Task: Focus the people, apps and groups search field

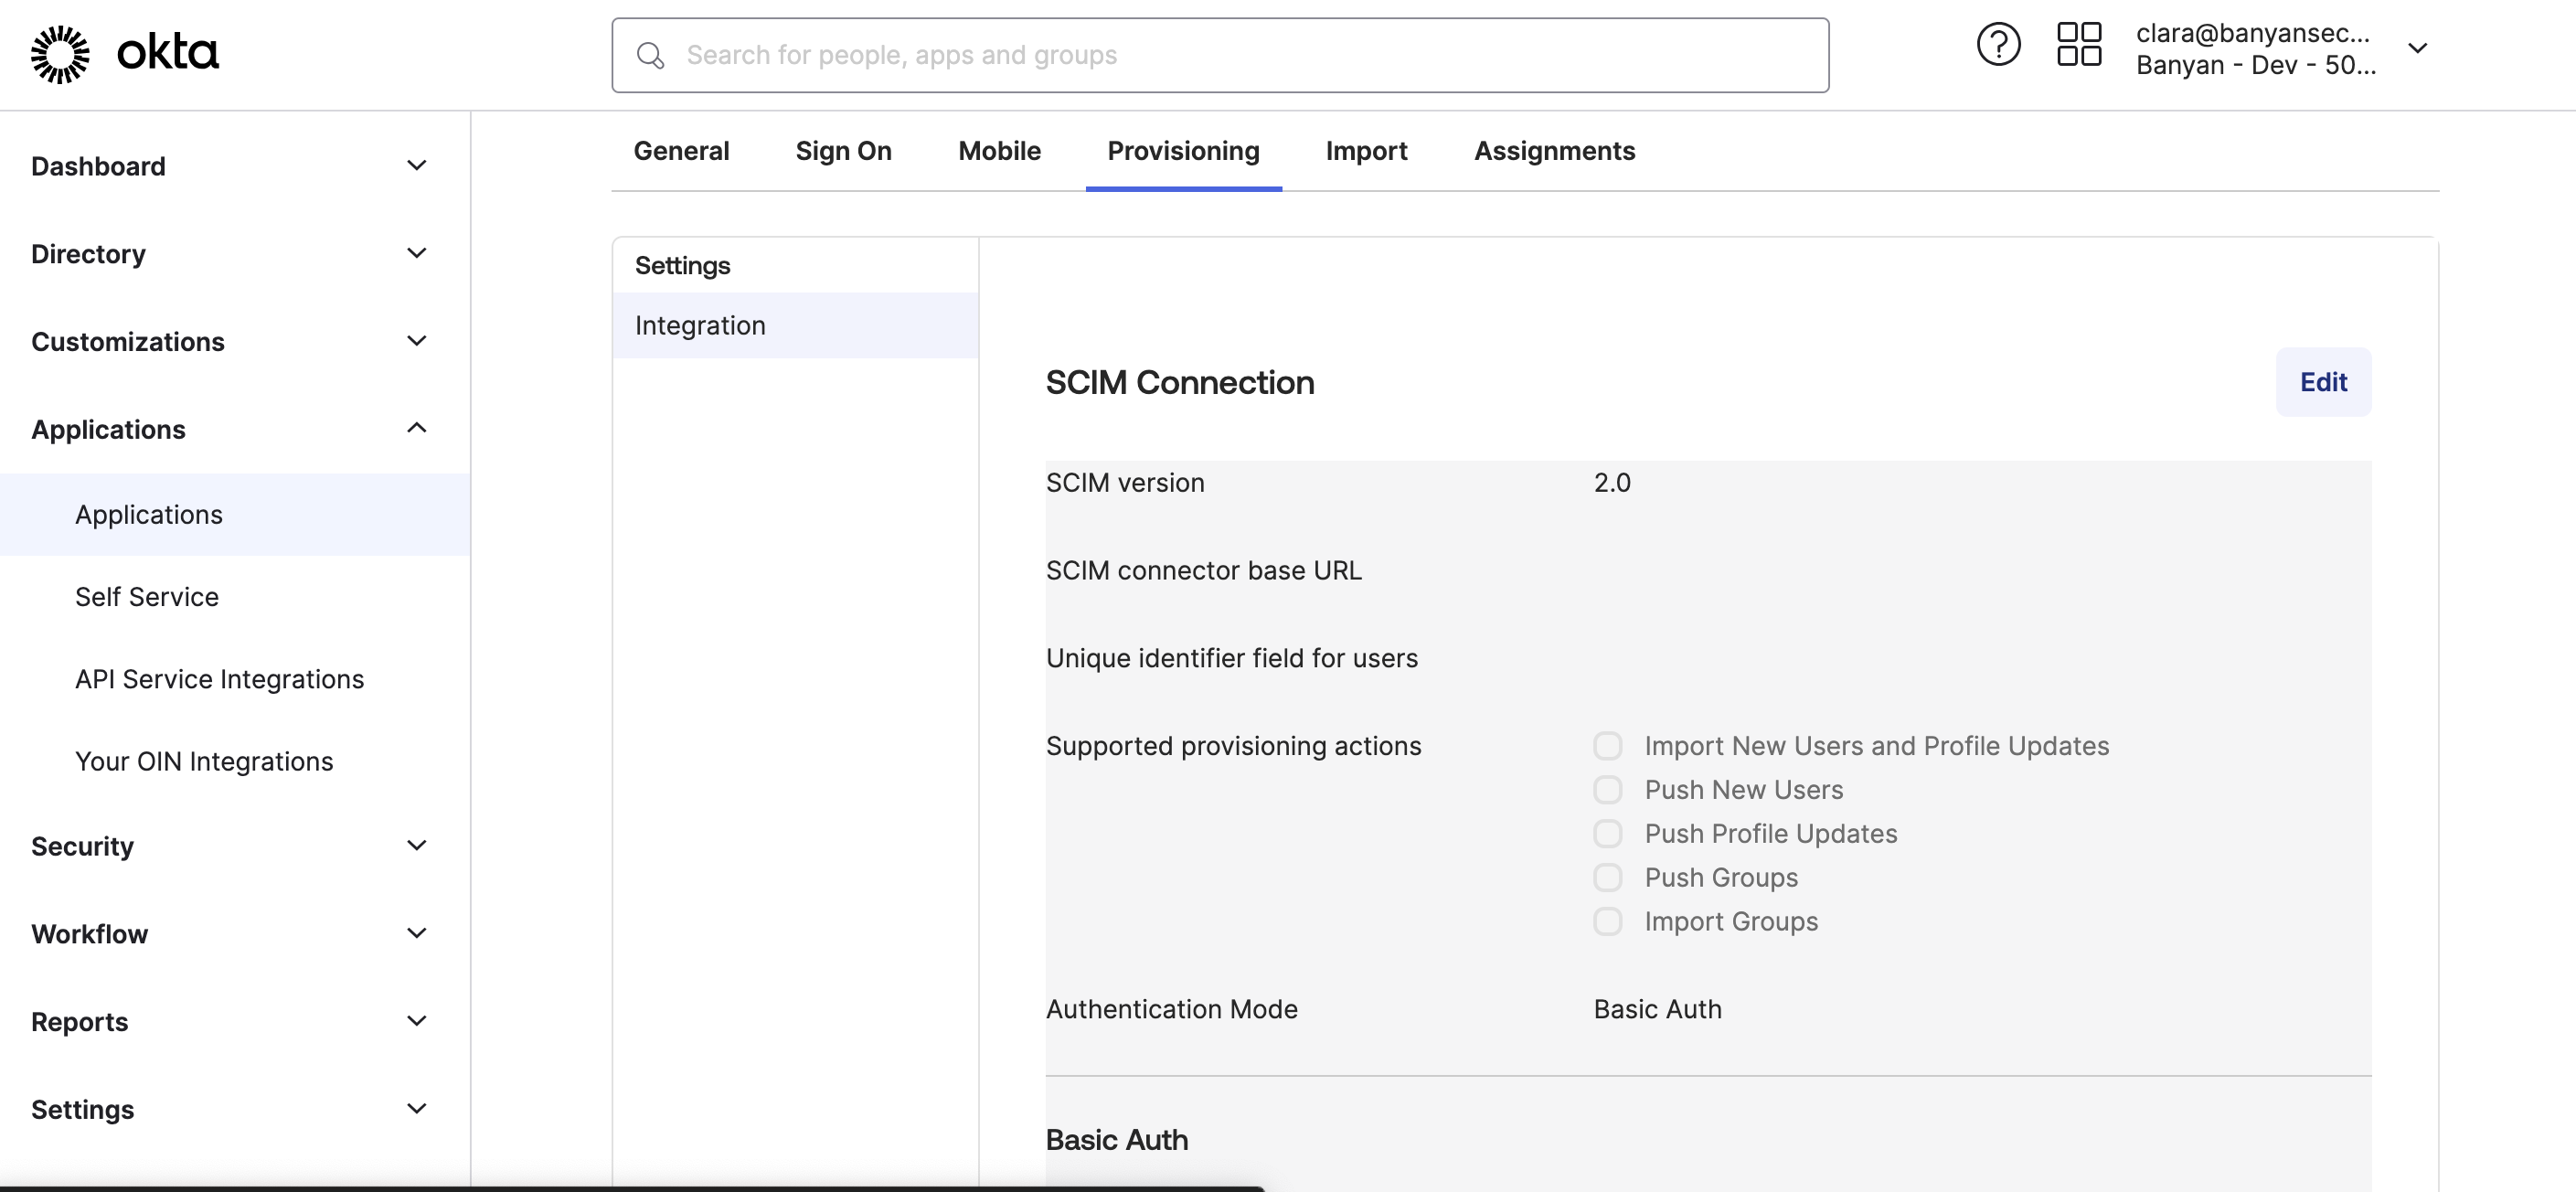Action: (x=1240, y=56)
